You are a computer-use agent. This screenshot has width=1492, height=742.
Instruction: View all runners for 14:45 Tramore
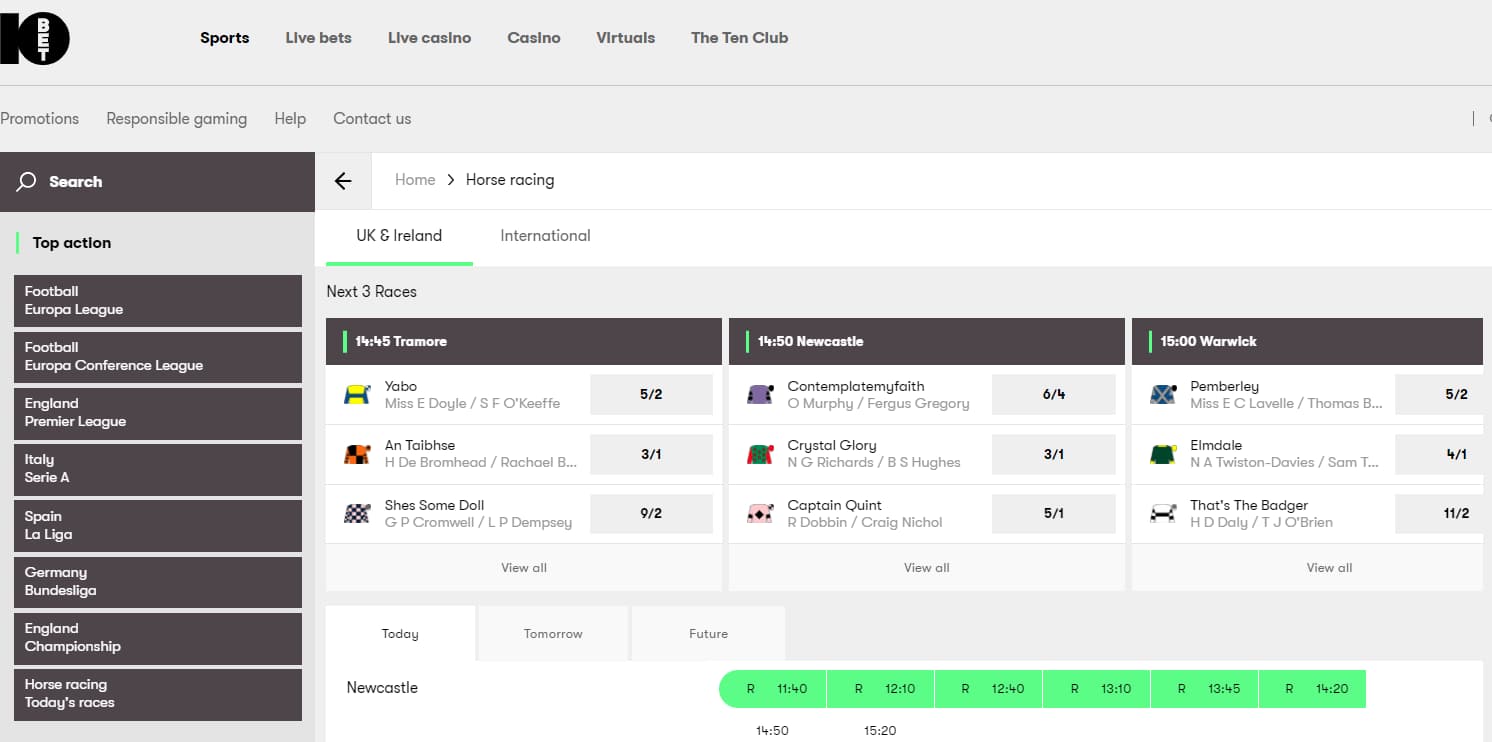(x=524, y=567)
